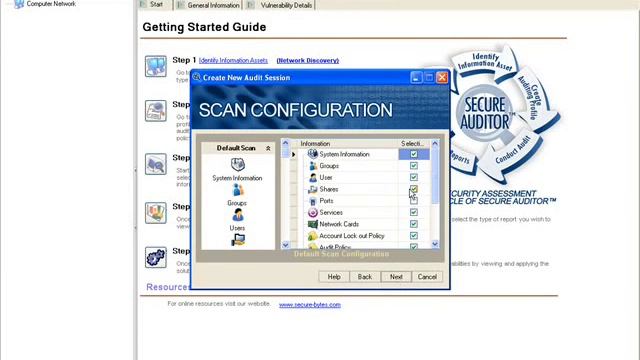
Task: Click up arrow of left list scrollbar
Action: point(285,143)
